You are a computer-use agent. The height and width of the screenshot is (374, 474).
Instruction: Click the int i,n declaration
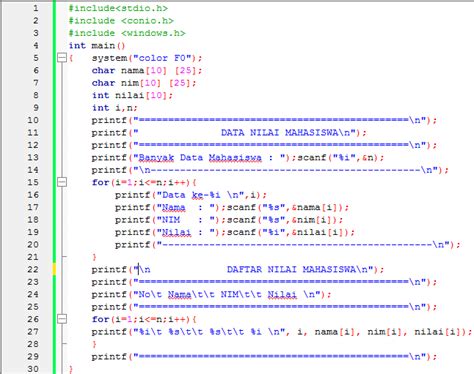pos(115,108)
